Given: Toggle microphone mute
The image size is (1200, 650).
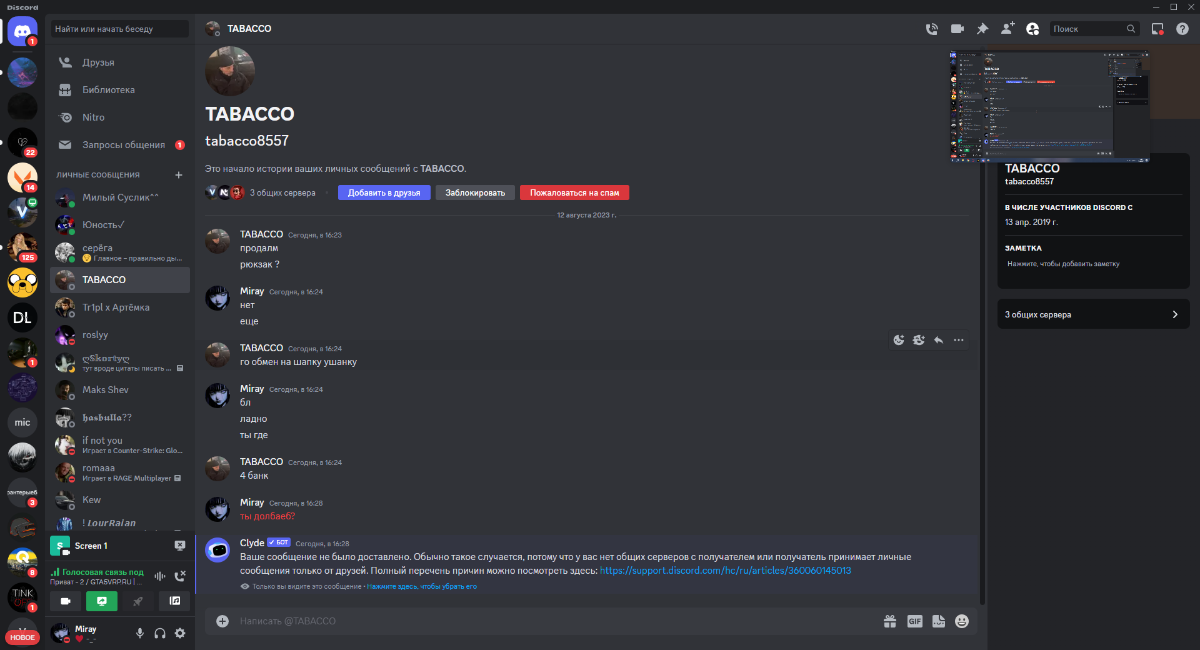Looking at the screenshot, I should (140, 633).
